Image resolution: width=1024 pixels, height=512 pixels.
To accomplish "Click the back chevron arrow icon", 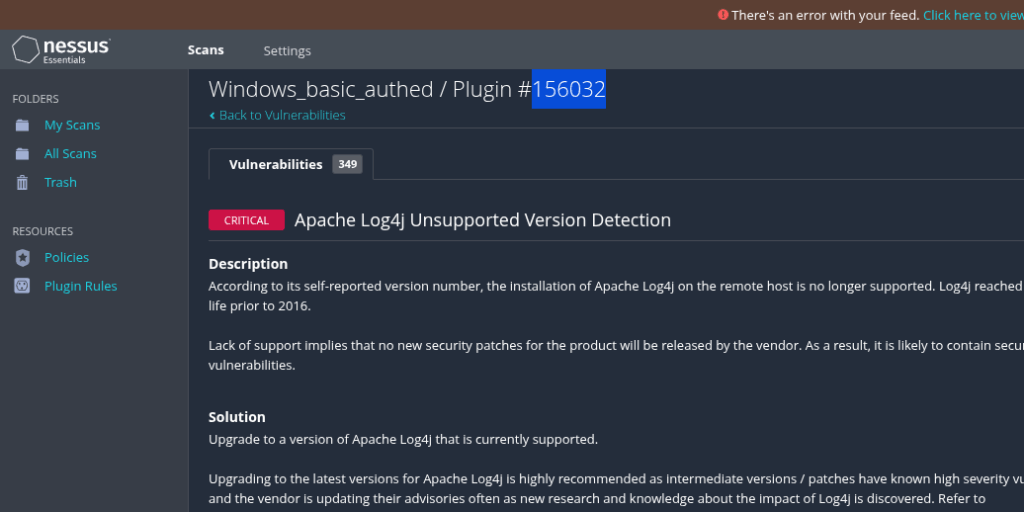I will click(212, 116).
